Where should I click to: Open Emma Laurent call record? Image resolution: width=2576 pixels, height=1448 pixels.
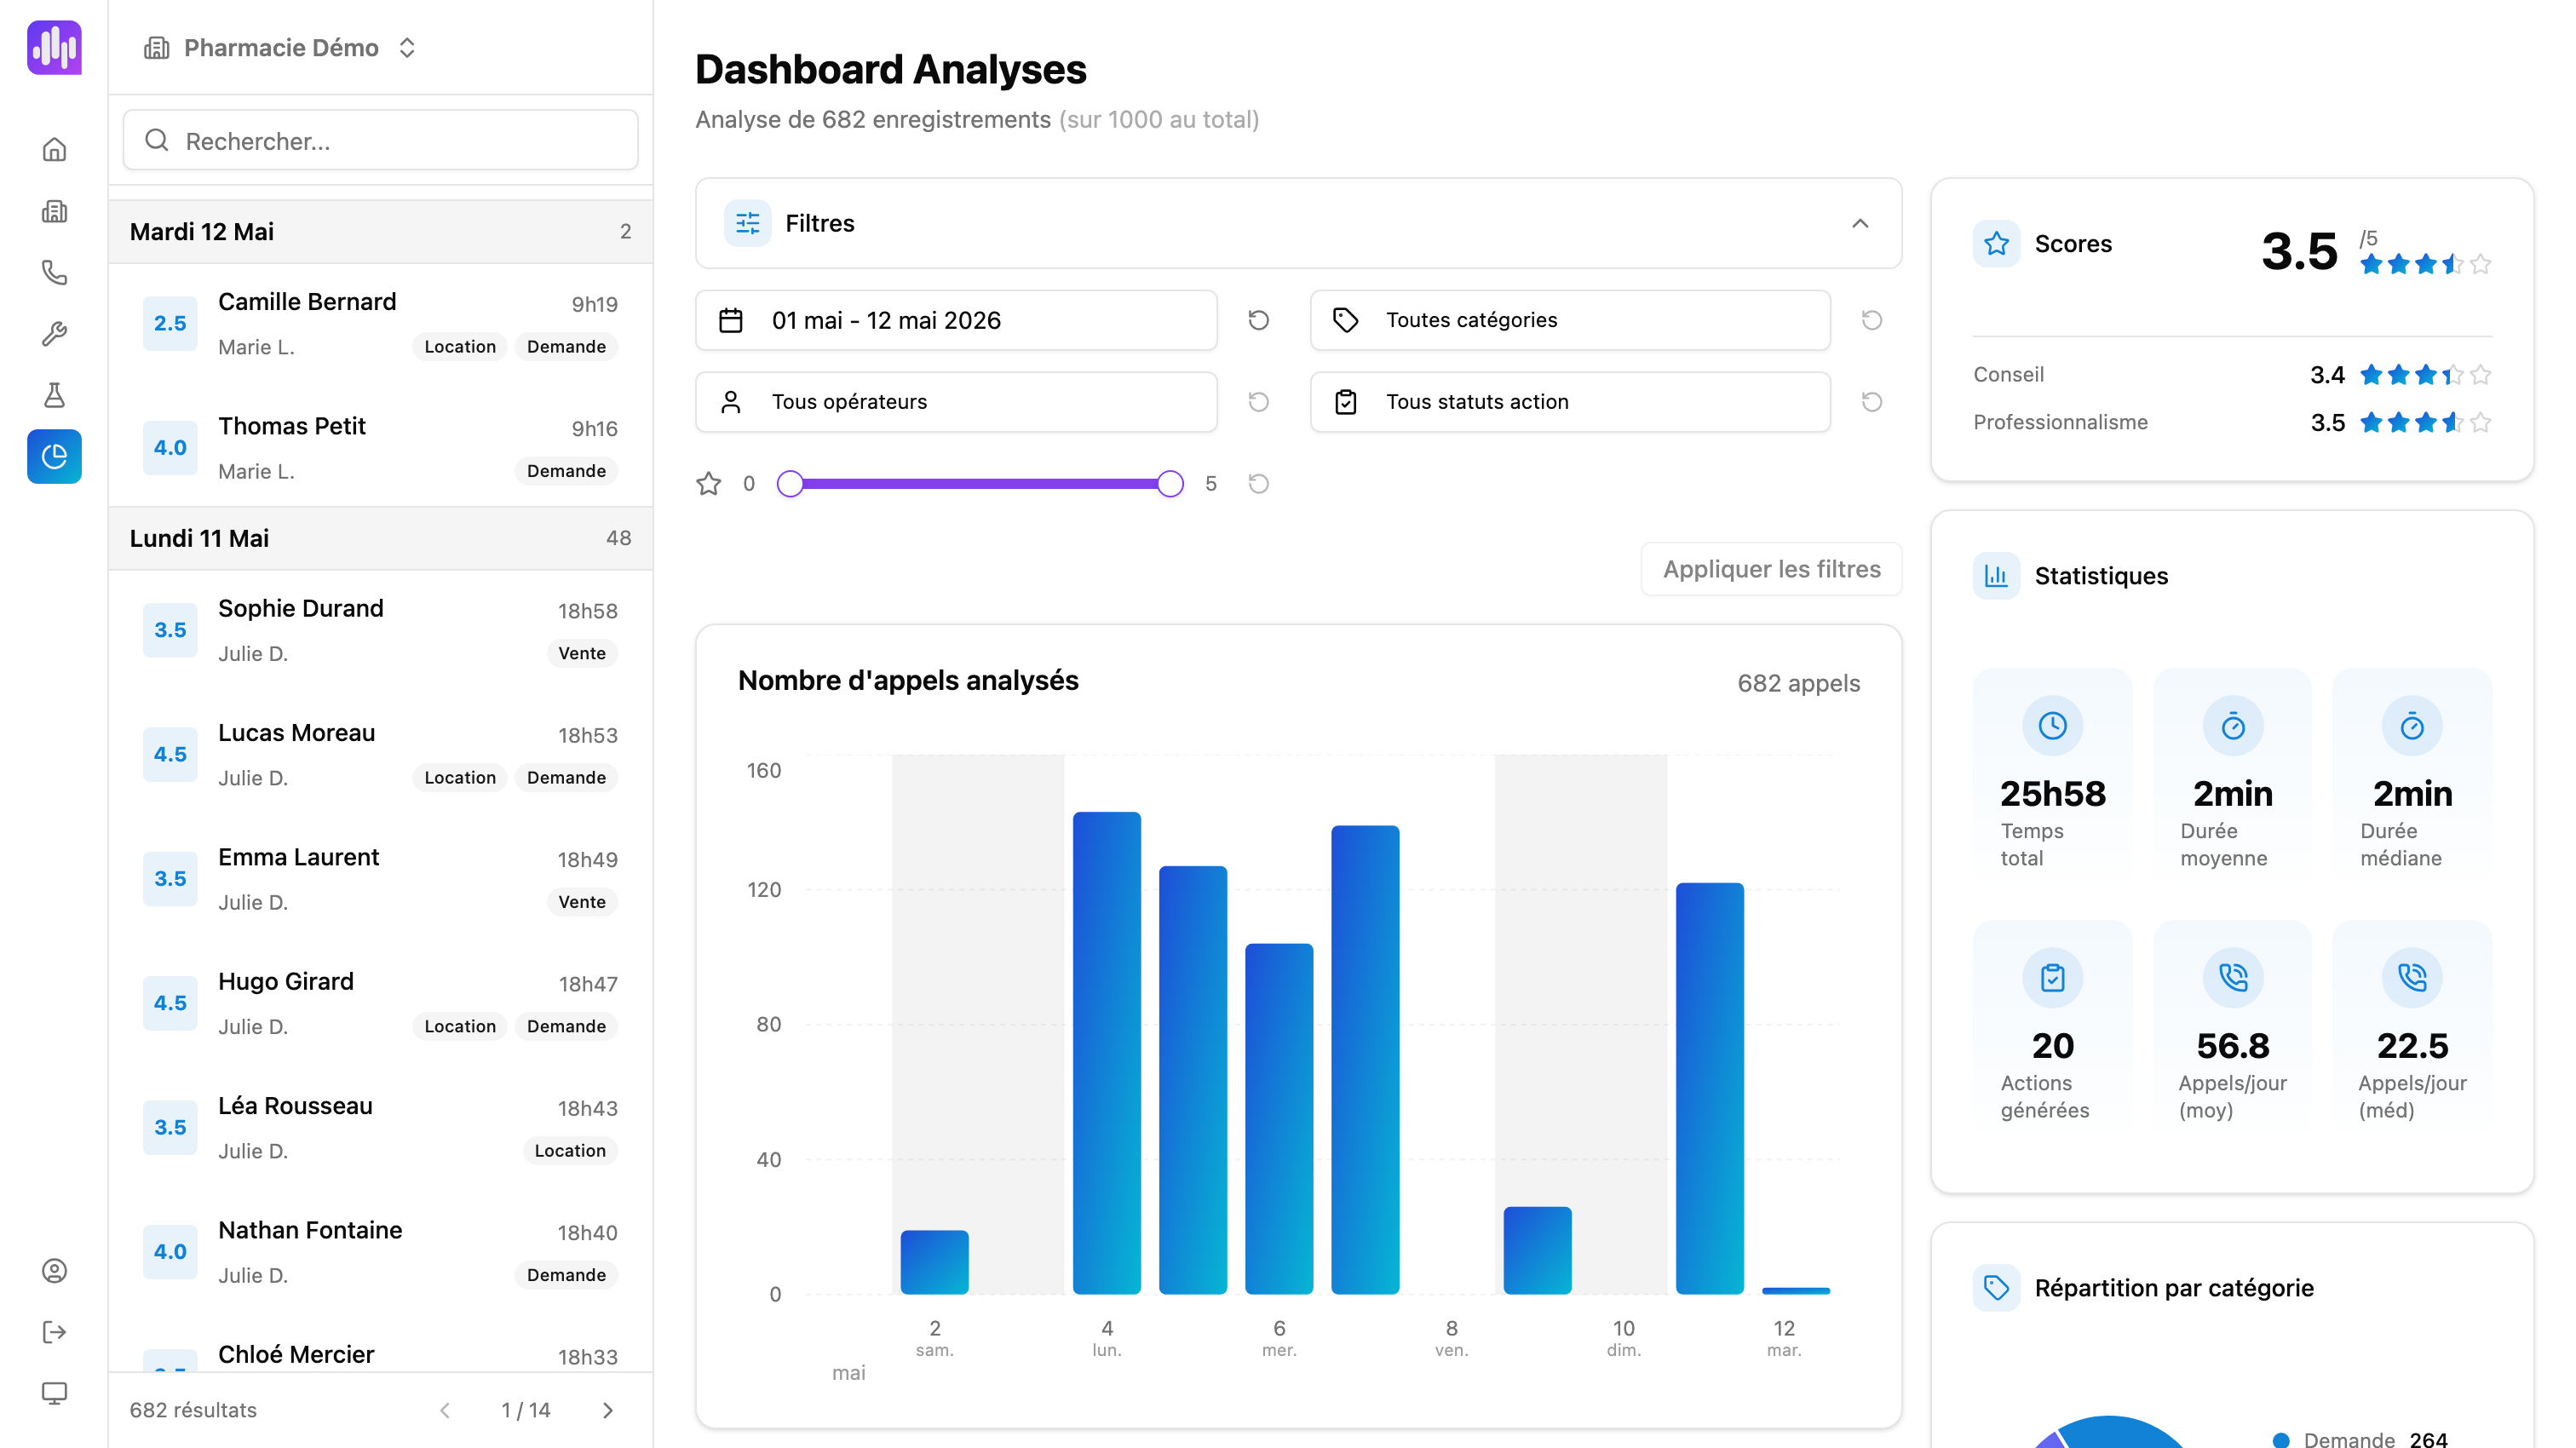pos(380,879)
